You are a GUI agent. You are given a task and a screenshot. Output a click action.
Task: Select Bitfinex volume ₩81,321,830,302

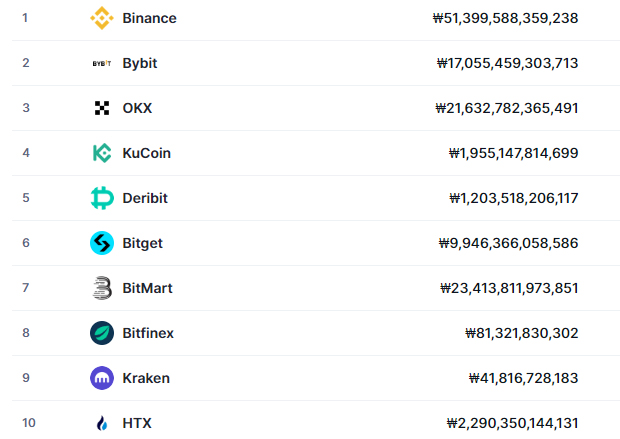522,333
